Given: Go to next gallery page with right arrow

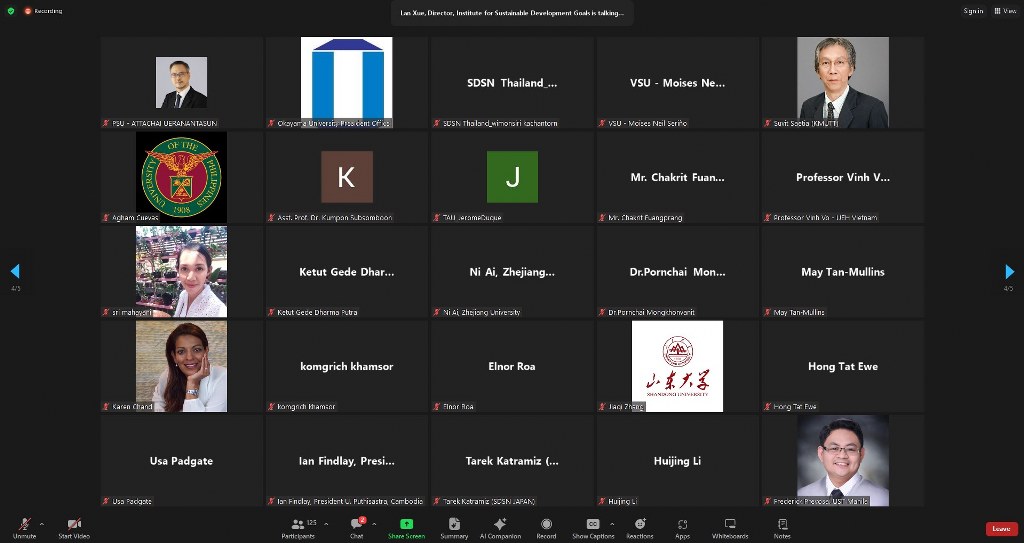Looking at the screenshot, I should (1009, 272).
